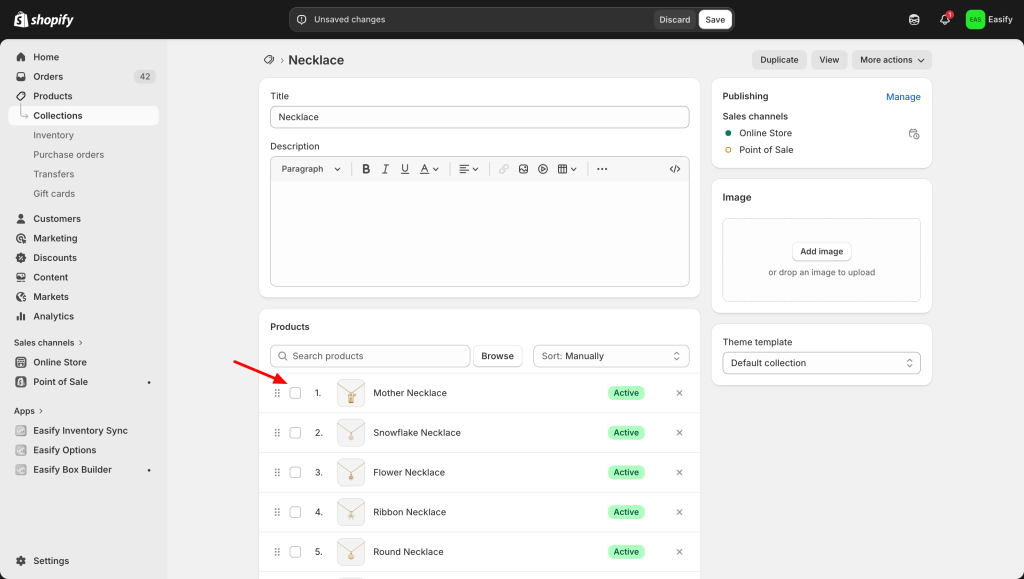This screenshot has height=579, width=1024.
Task: Click the insert image icon in editor
Action: point(523,169)
